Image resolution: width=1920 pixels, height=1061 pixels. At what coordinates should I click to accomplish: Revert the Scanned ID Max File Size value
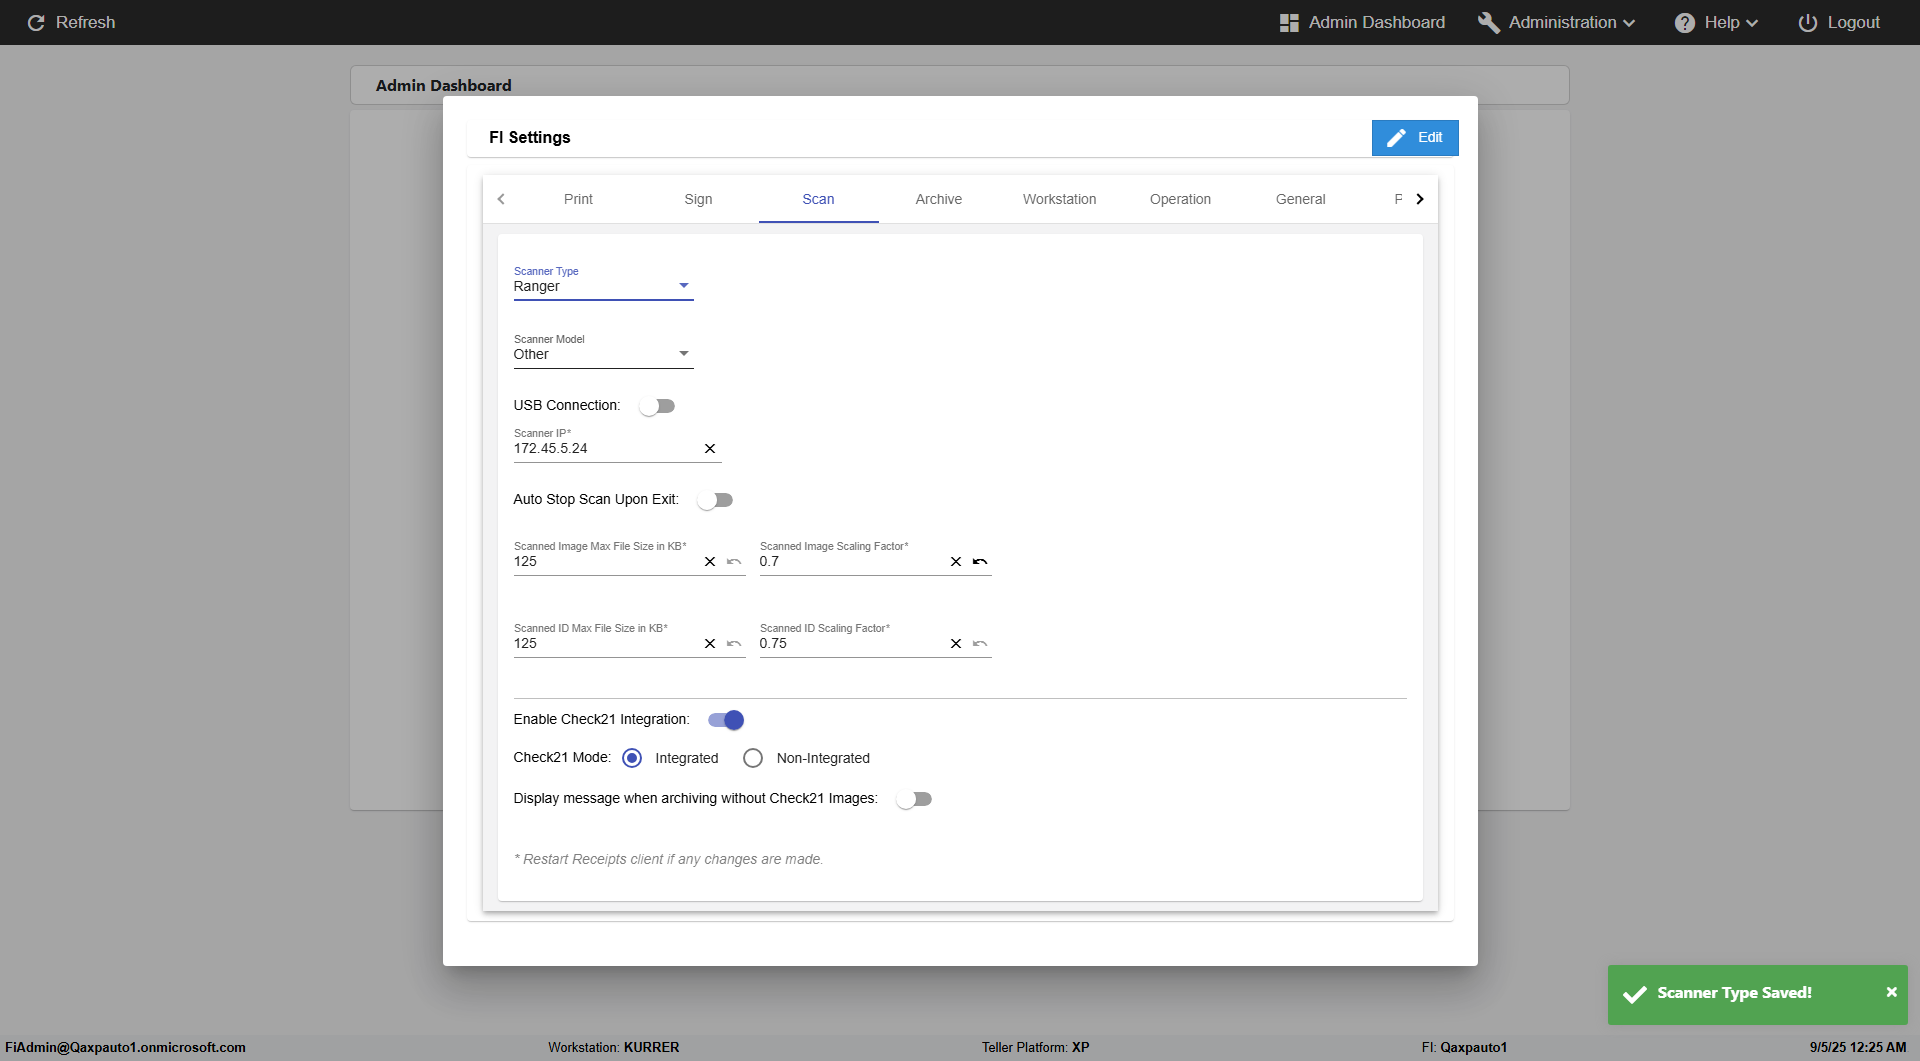(x=734, y=644)
